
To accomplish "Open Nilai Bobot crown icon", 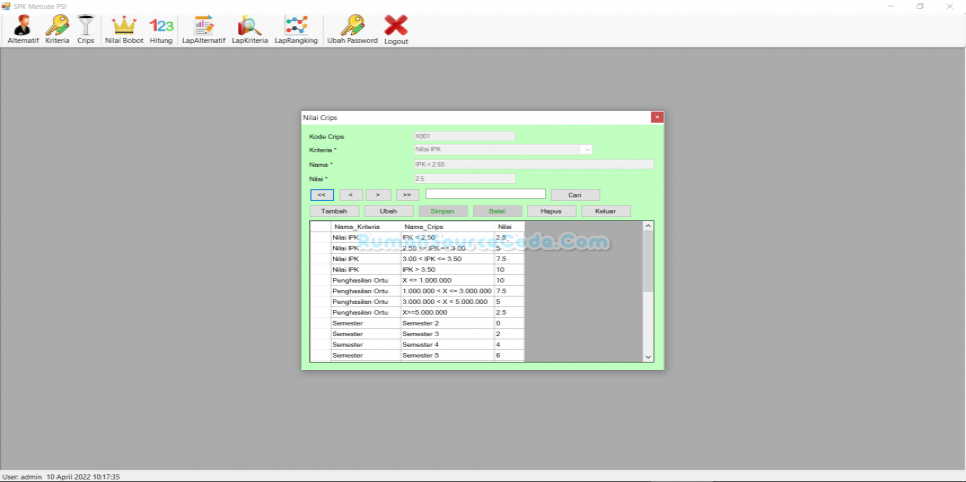I will click(x=124, y=27).
